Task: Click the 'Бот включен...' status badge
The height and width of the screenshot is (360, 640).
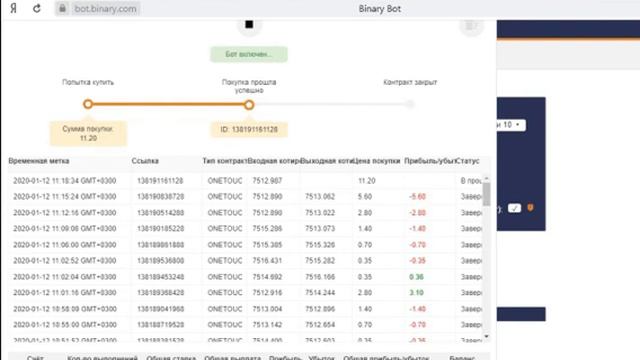Action: click(x=249, y=54)
